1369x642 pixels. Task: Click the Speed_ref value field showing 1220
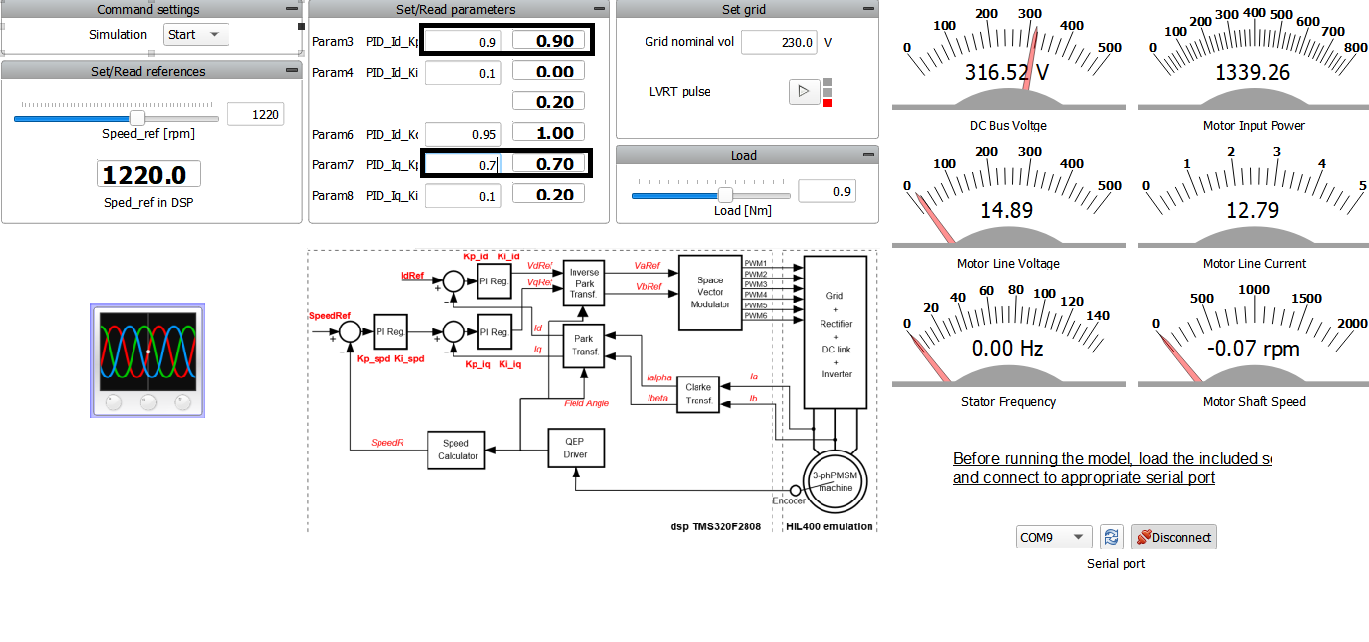255,114
